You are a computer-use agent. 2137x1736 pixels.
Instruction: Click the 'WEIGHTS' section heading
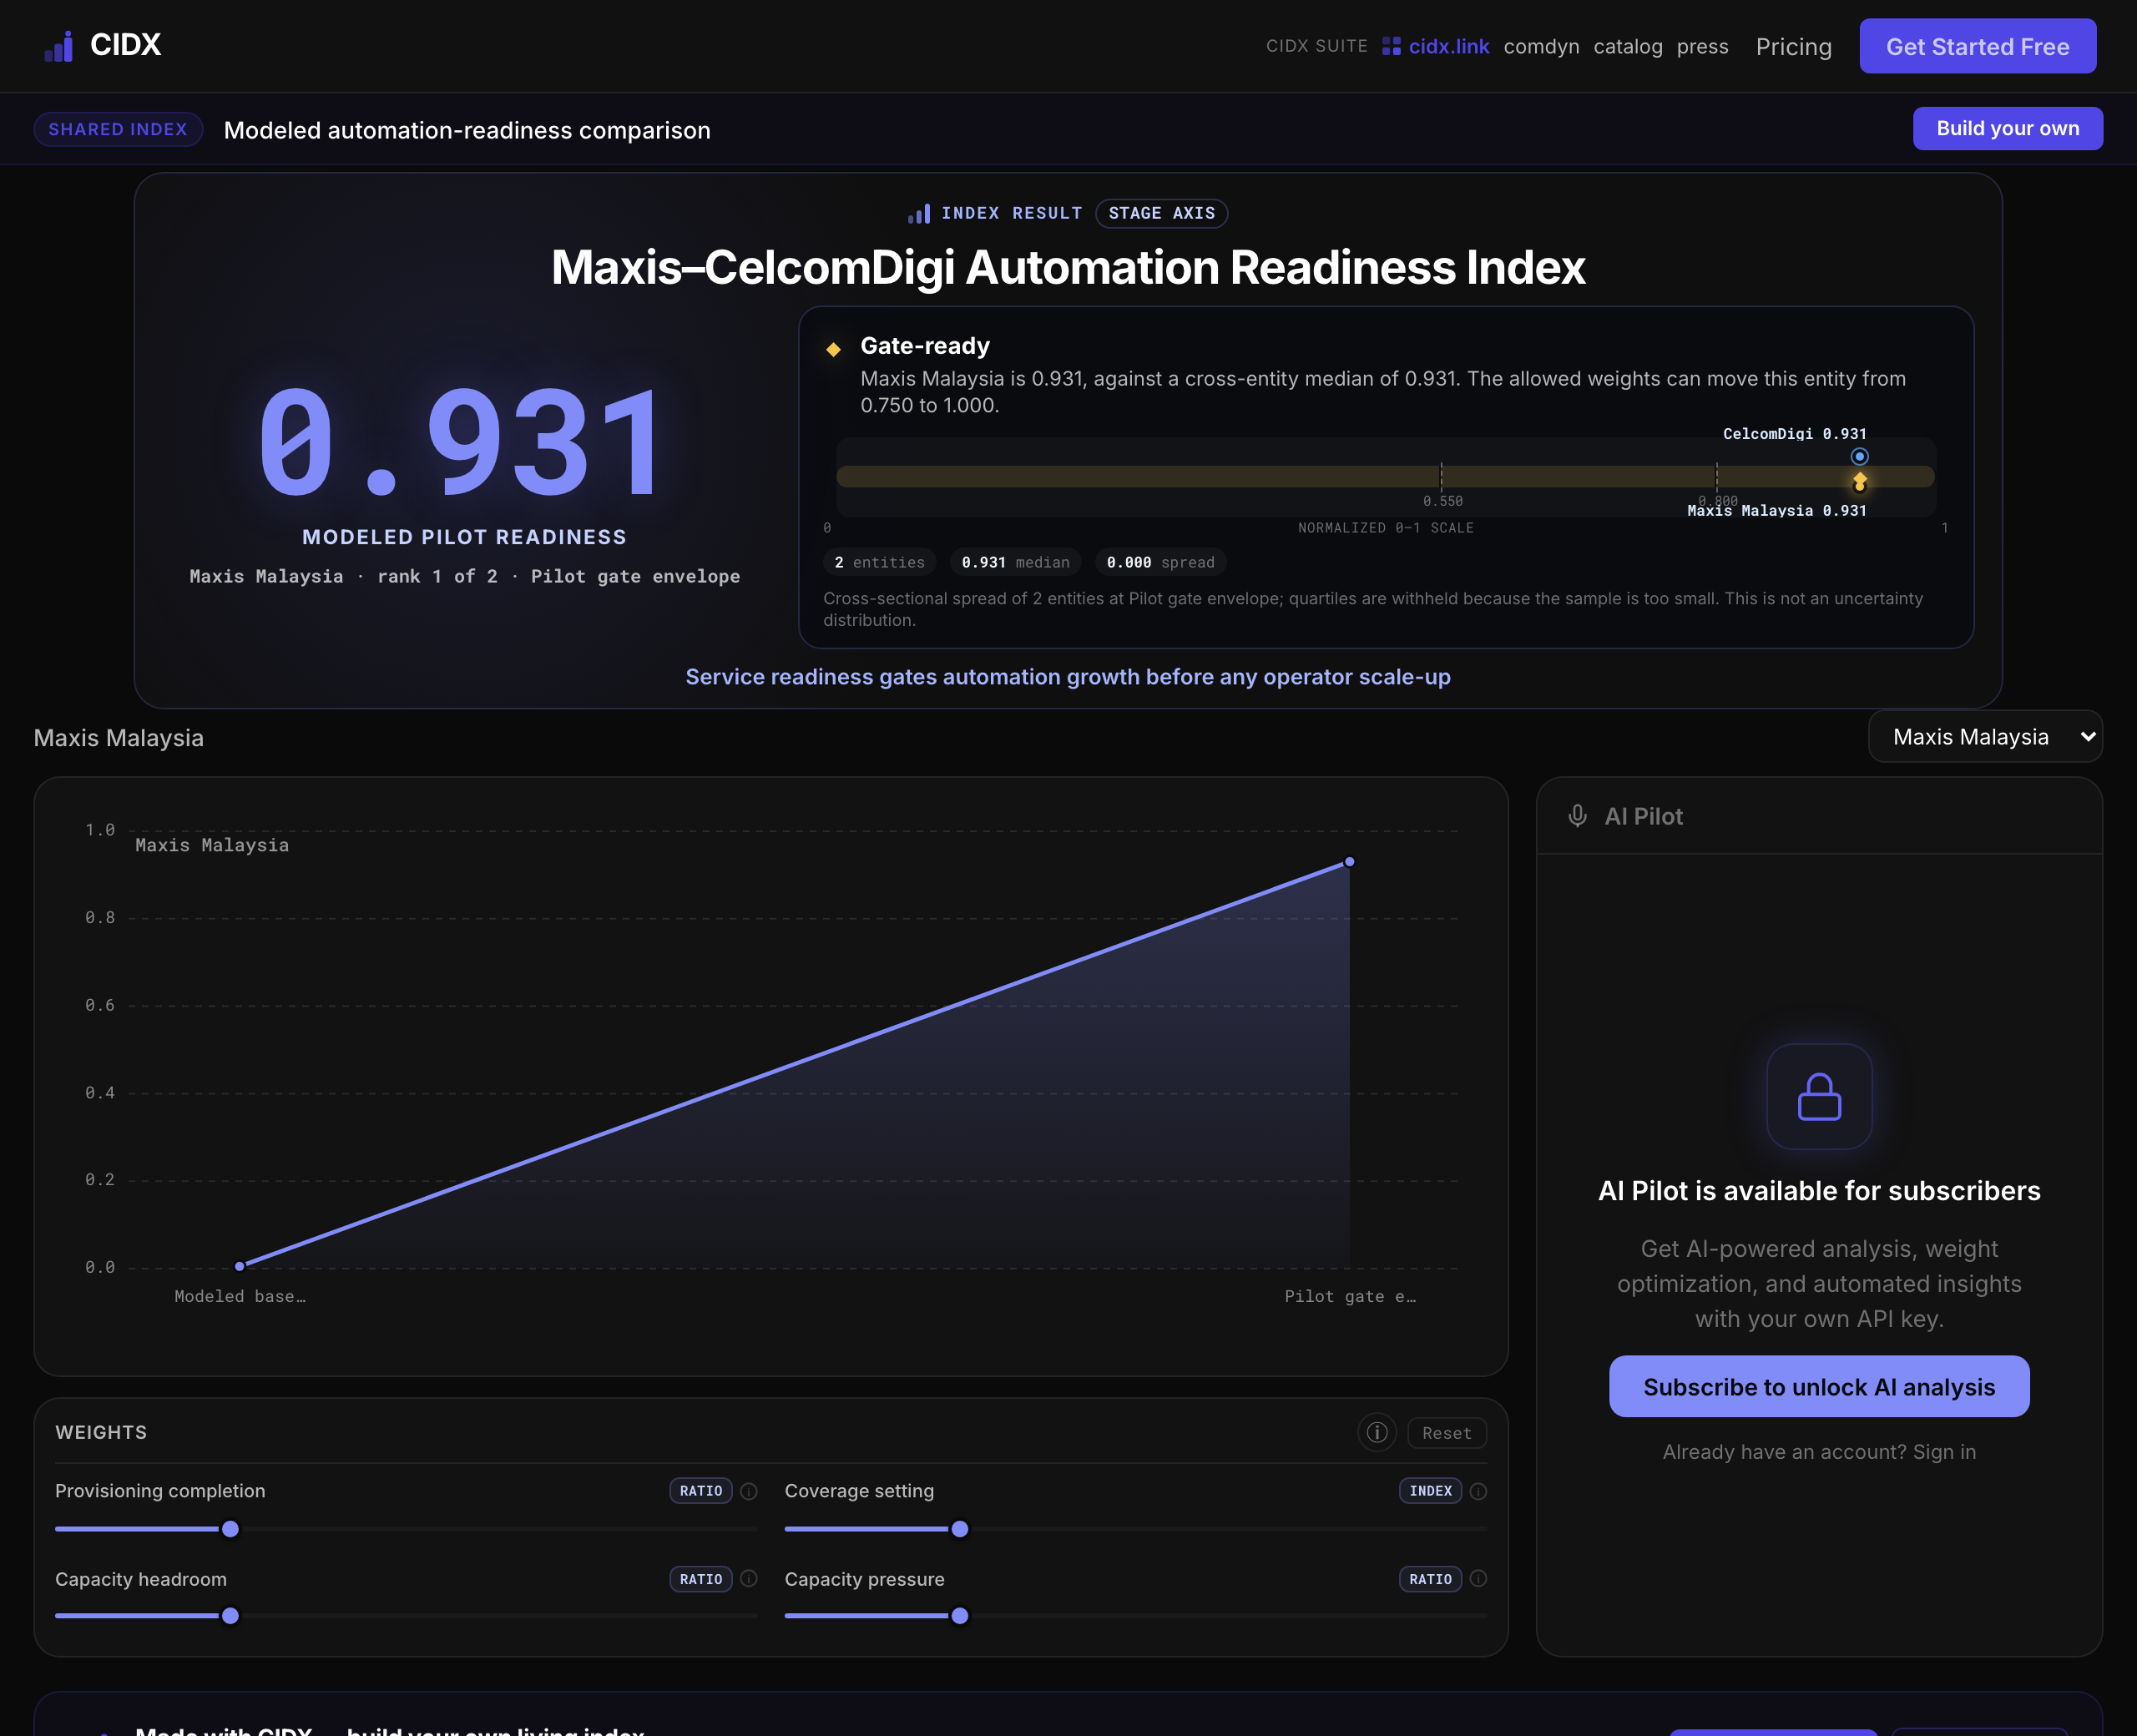tap(101, 1432)
